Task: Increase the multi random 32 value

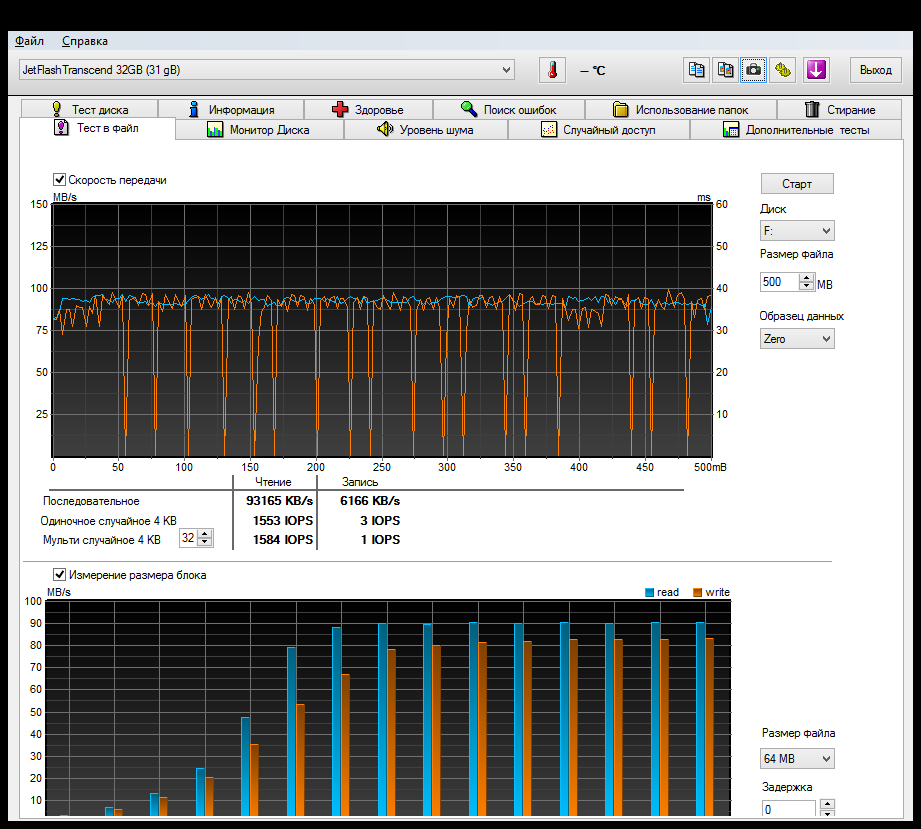Action: [204, 533]
